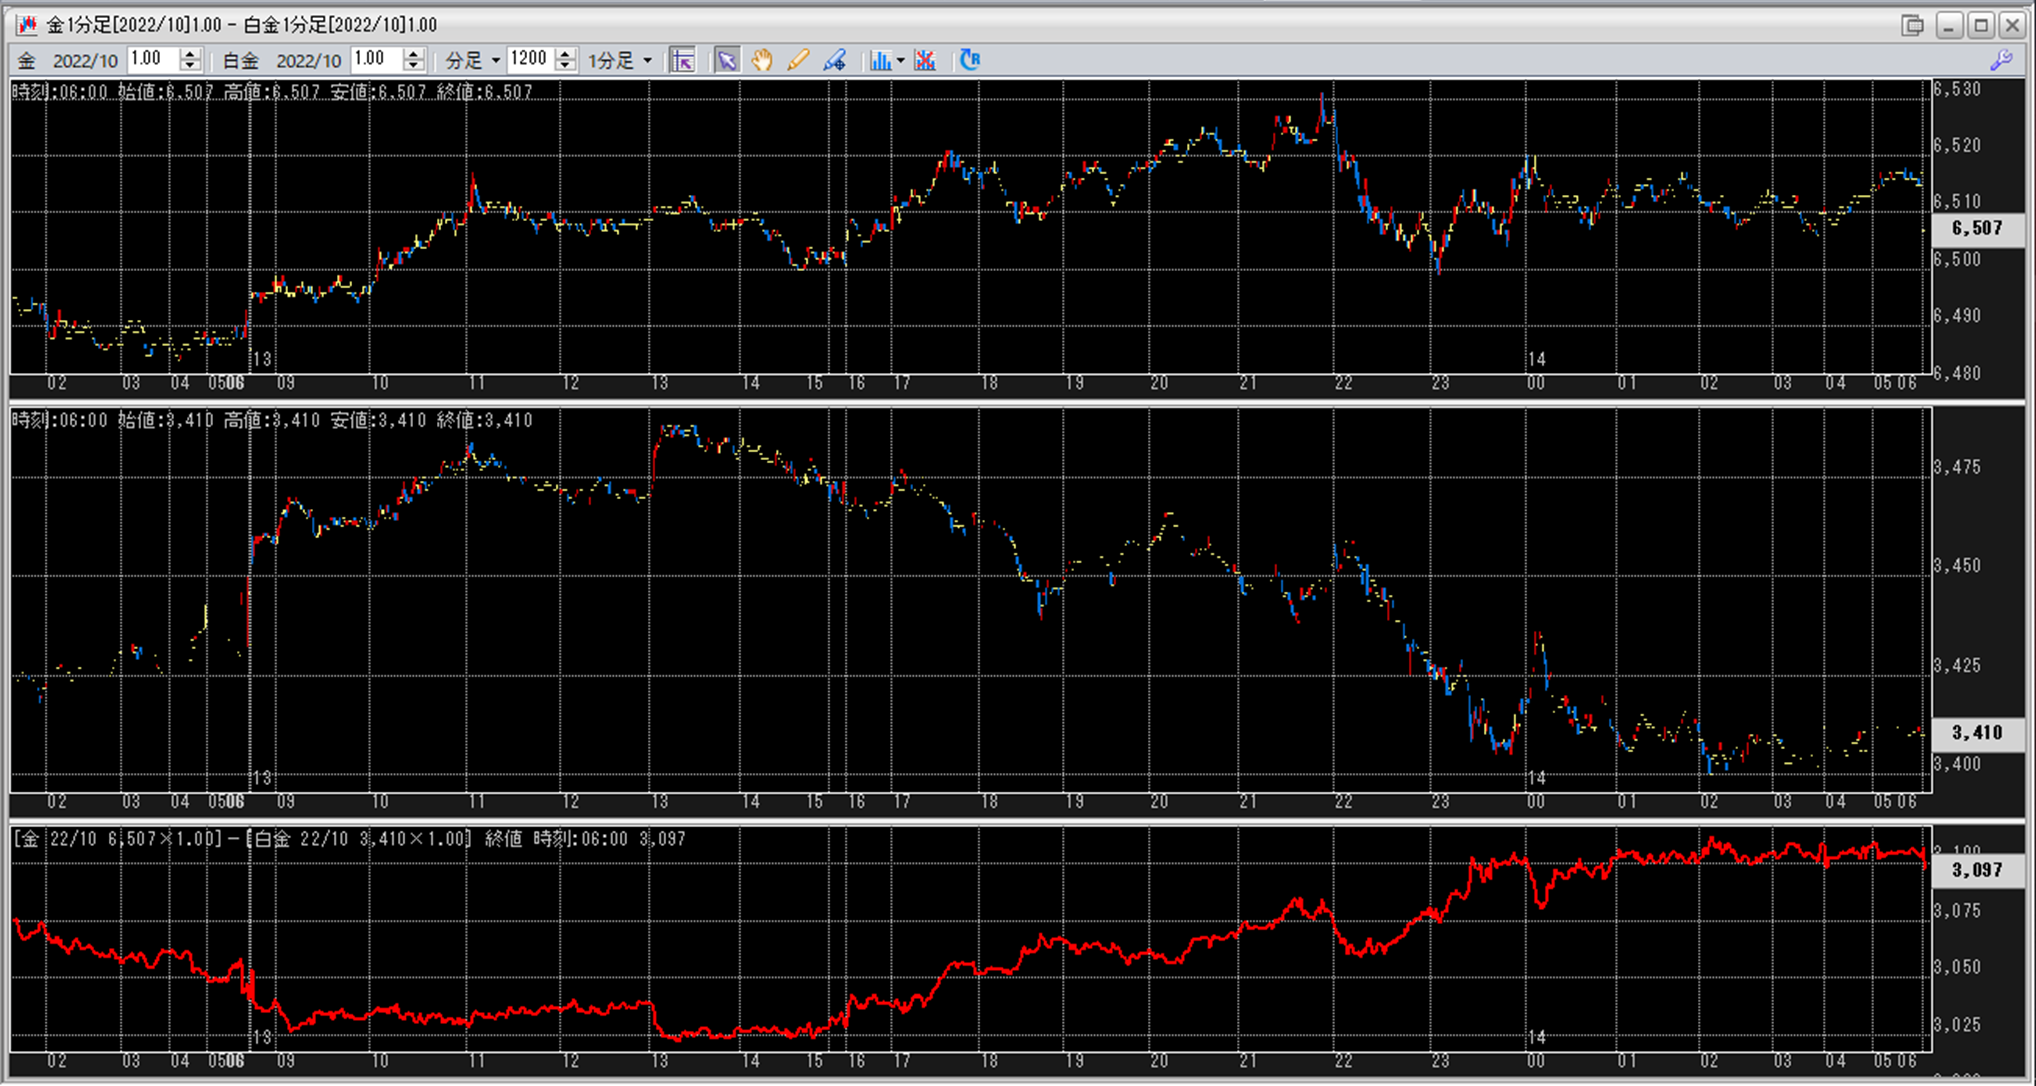Click the 3,097 spread price label
Image resolution: width=2036 pixels, height=1086 pixels.
click(x=1977, y=870)
